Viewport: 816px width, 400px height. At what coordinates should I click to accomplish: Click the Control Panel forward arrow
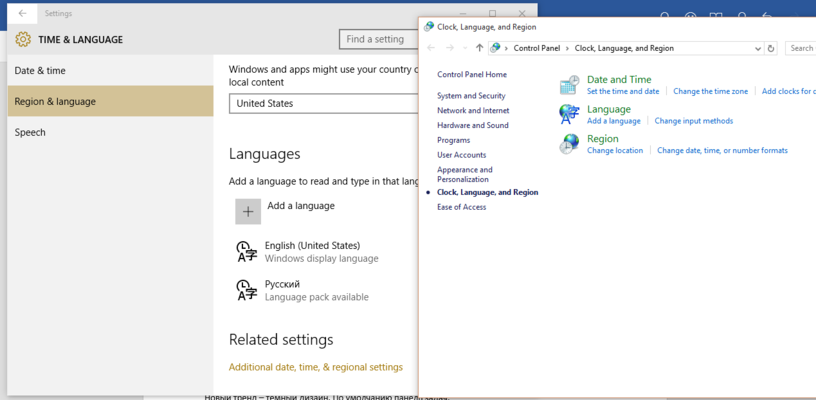pyautogui.click(x=450, y=48)
